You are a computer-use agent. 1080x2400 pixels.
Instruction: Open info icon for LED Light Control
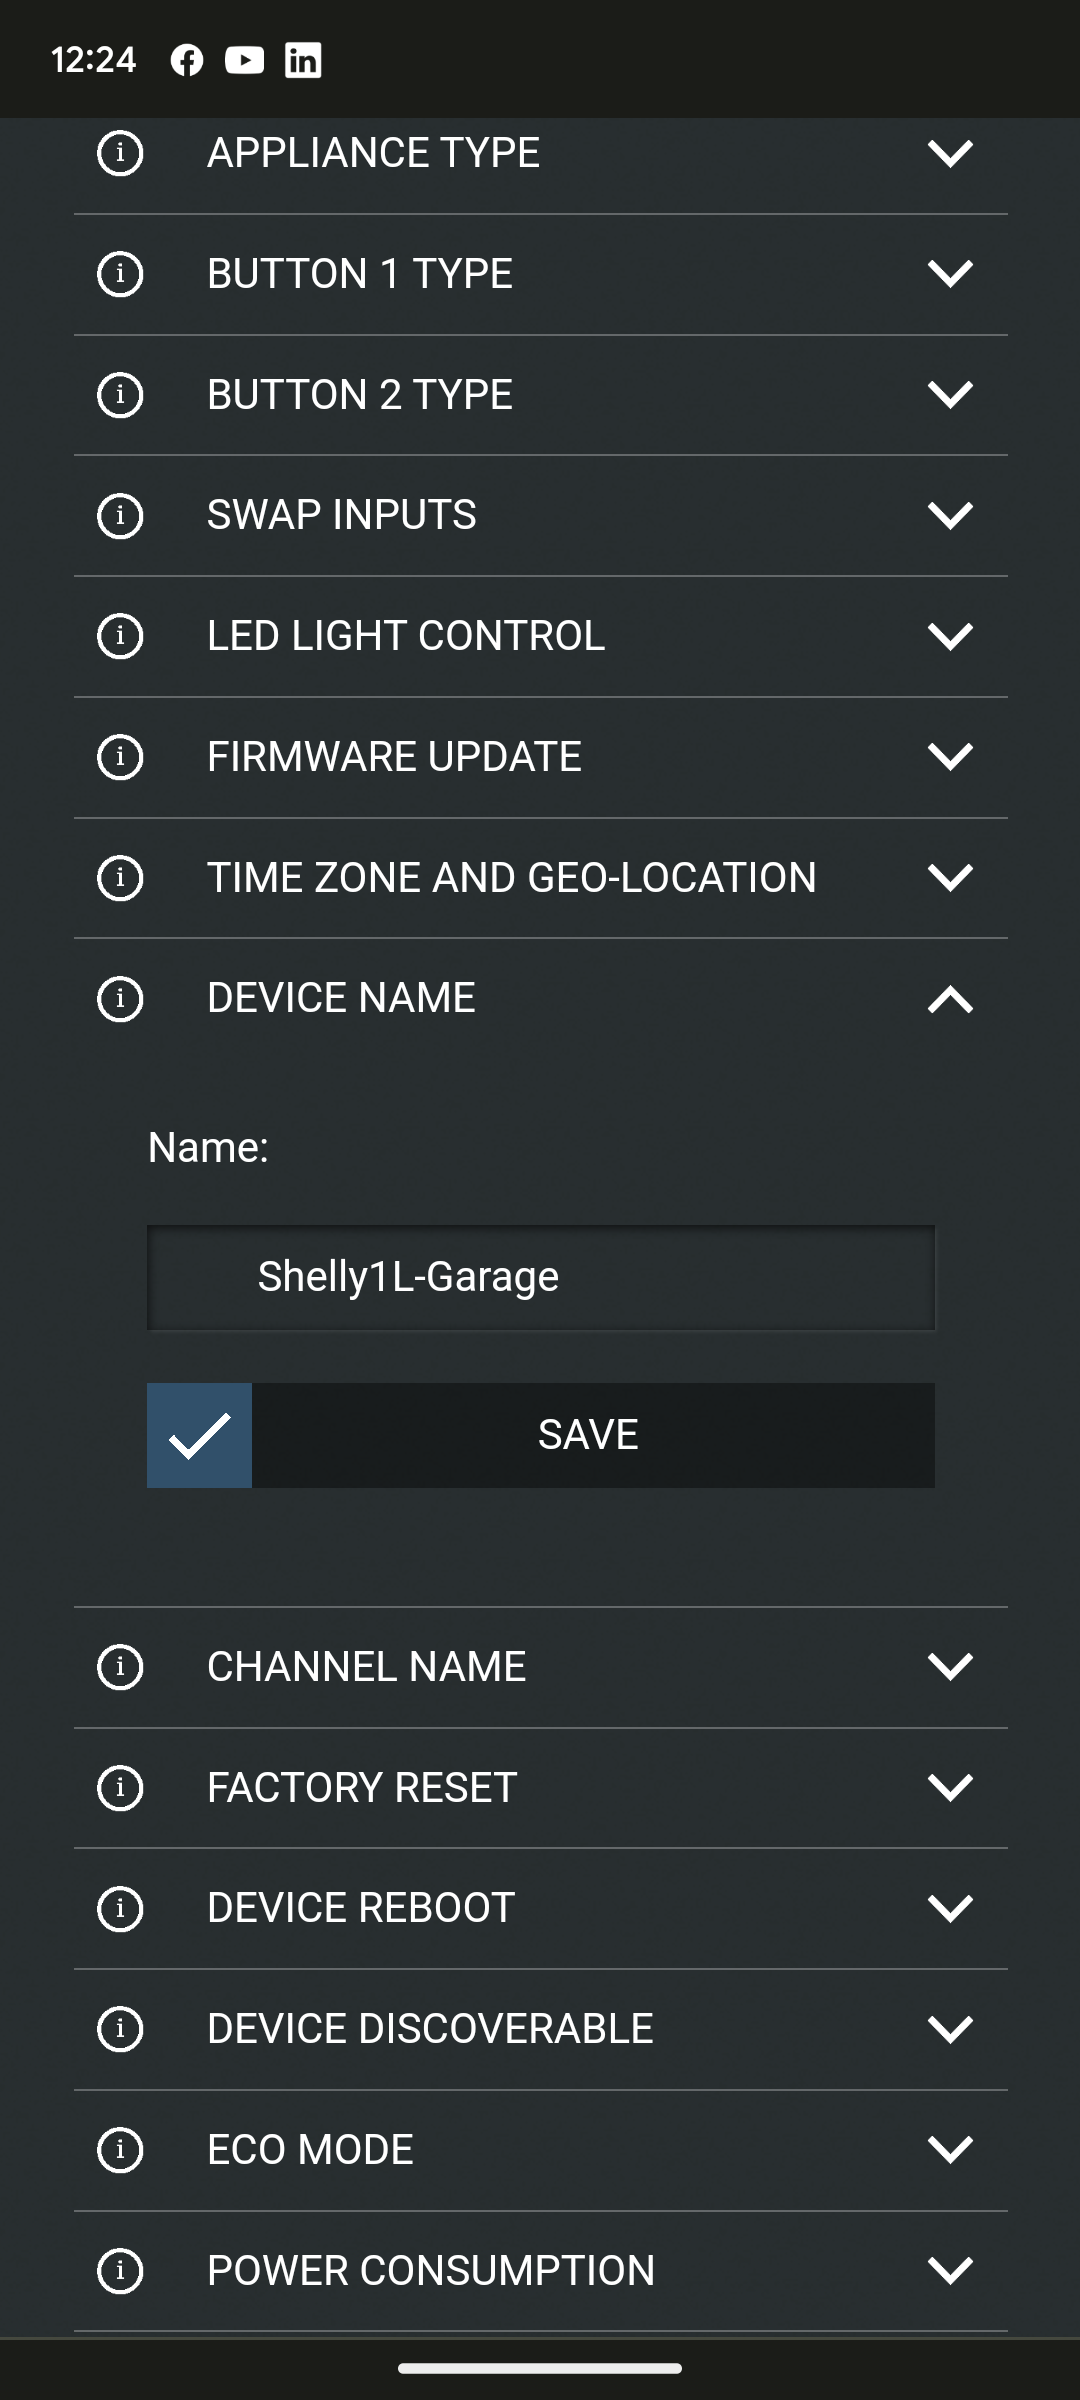pos(120,636)
